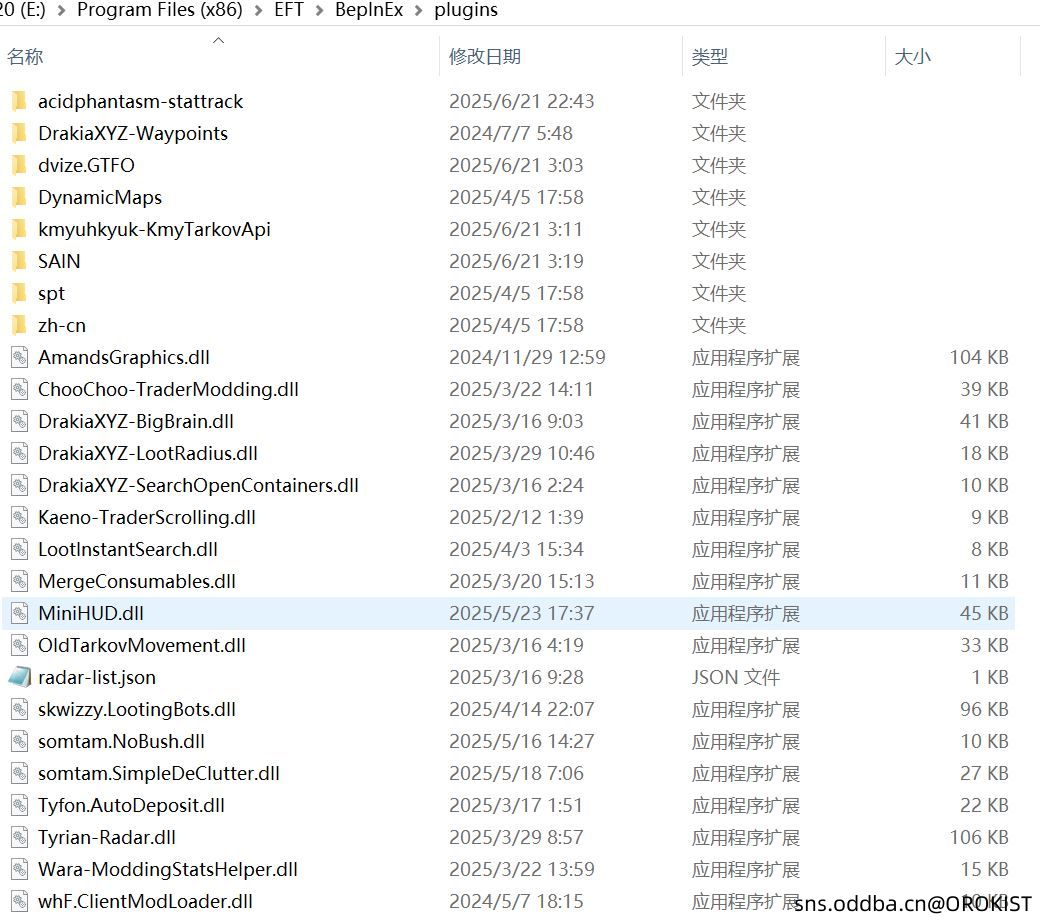Expand the breadcrumb chevron after BepInEx
1040x924 pixels.
pyautogui.click(x=419, y=11)
